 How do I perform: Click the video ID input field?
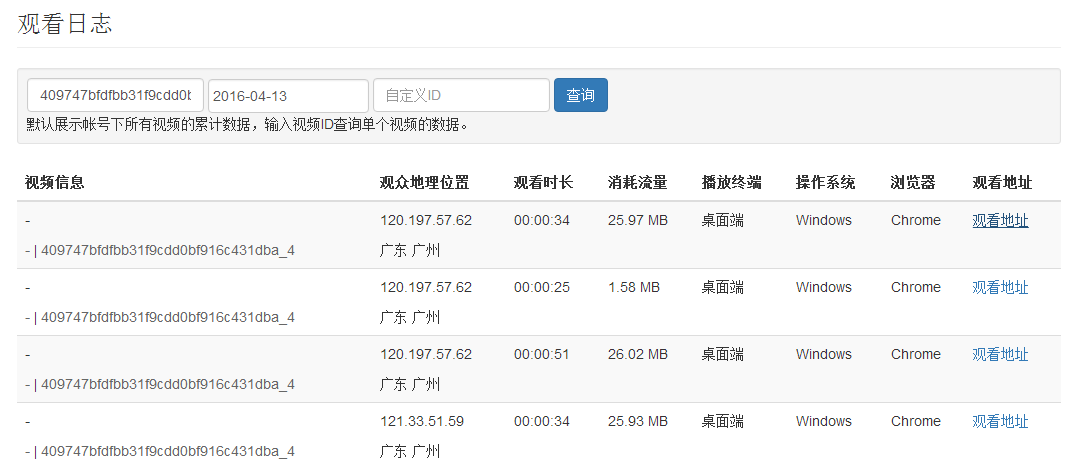115,96
